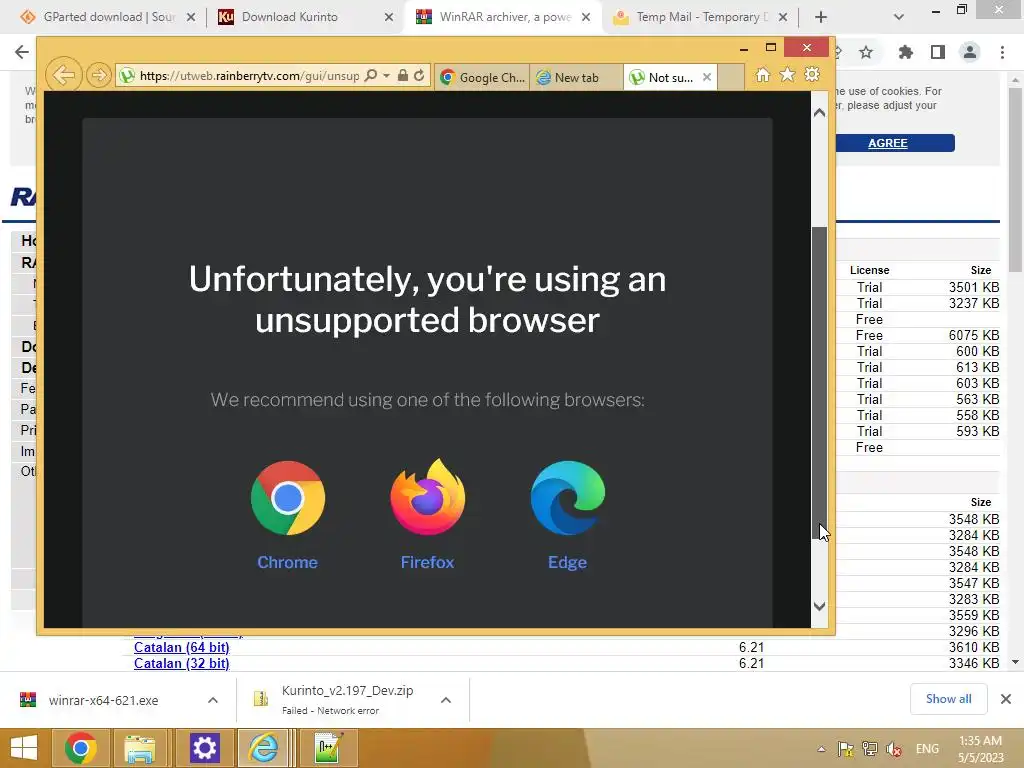
Task: Close the Chrome downloads bar
Action: (1006, 699)
